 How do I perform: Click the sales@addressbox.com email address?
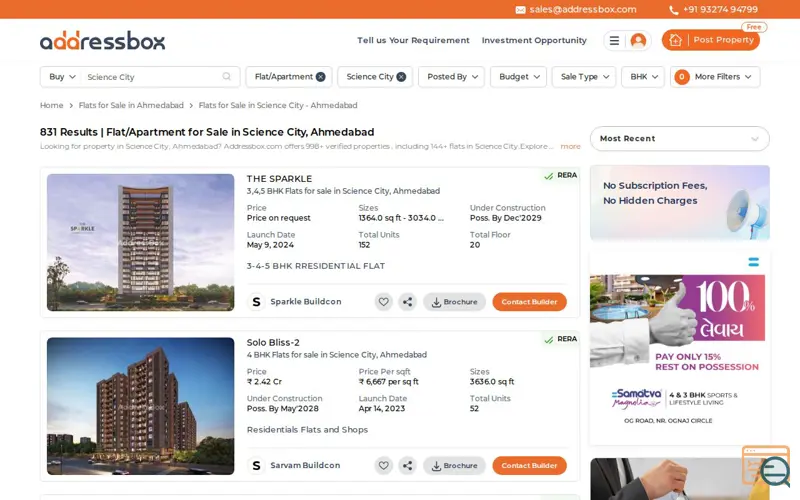click(583, 10)
